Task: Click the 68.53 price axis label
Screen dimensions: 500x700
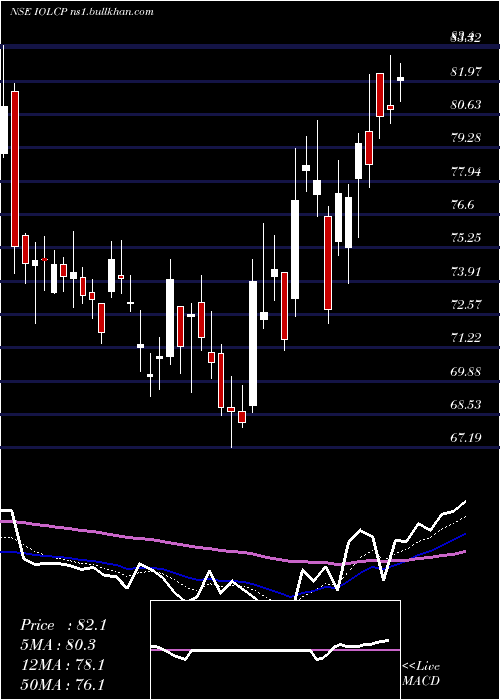Action: tap(466, 404)
